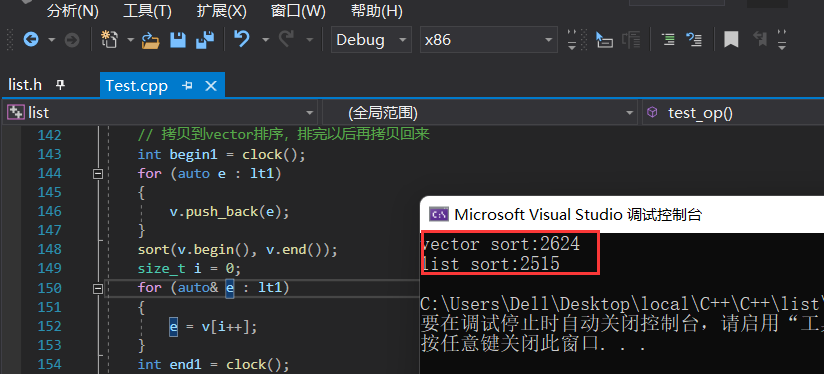Click 'list sort:2515' in the console
This screenshot has height=374, width=824.
[x=491, y=264]
